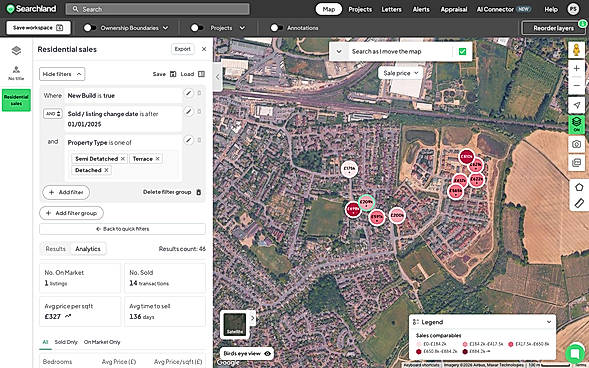This screenshot has width=589, height=368.
Task: Select the On Market Only tab
Action: pyautogui.click(x=102, y=342)
